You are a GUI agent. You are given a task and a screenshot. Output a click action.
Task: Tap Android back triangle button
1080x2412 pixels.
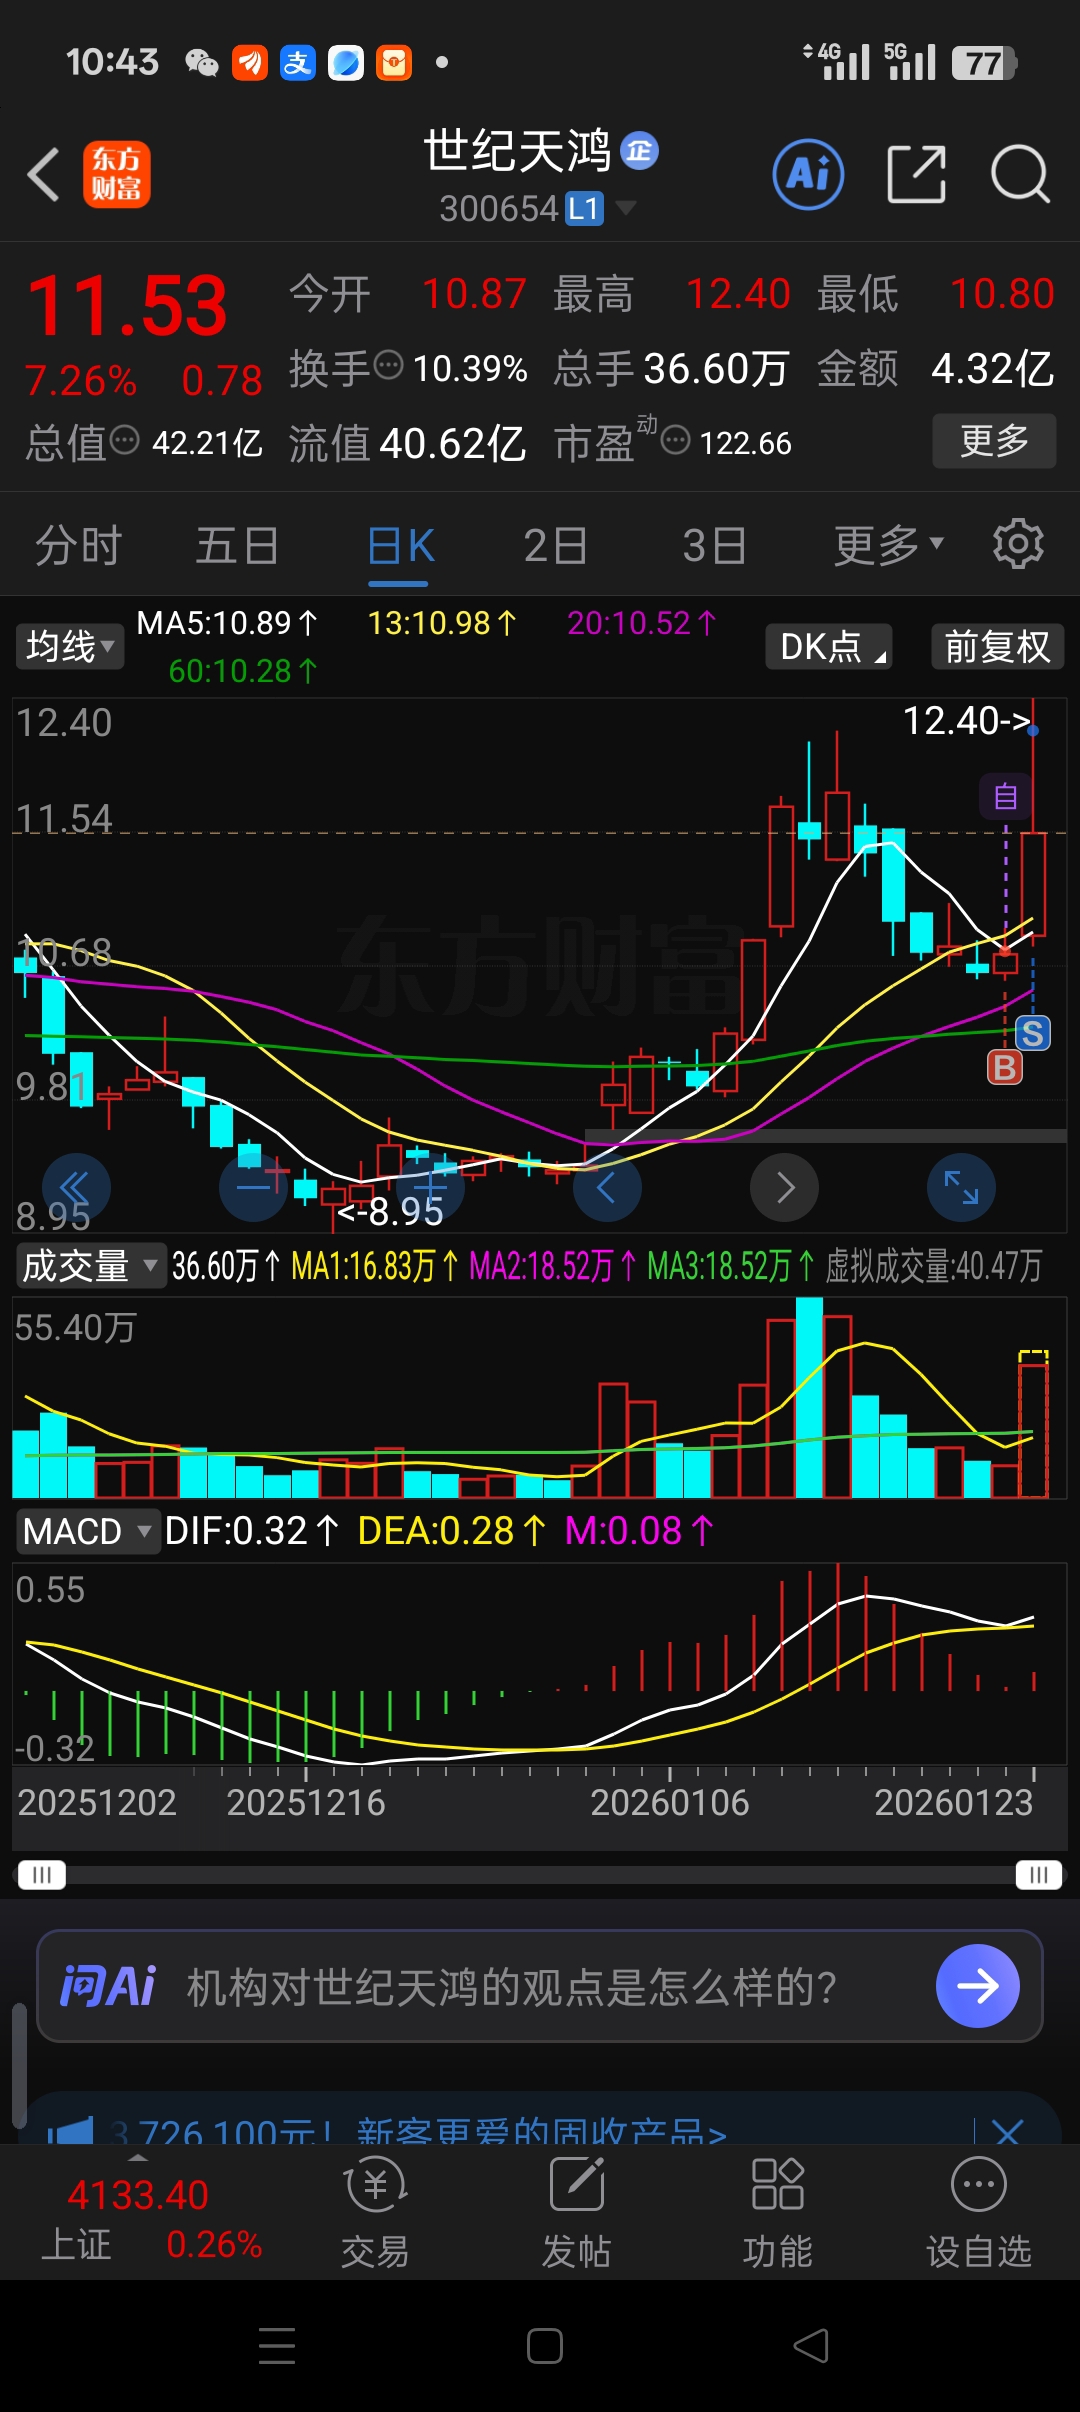811,2345
